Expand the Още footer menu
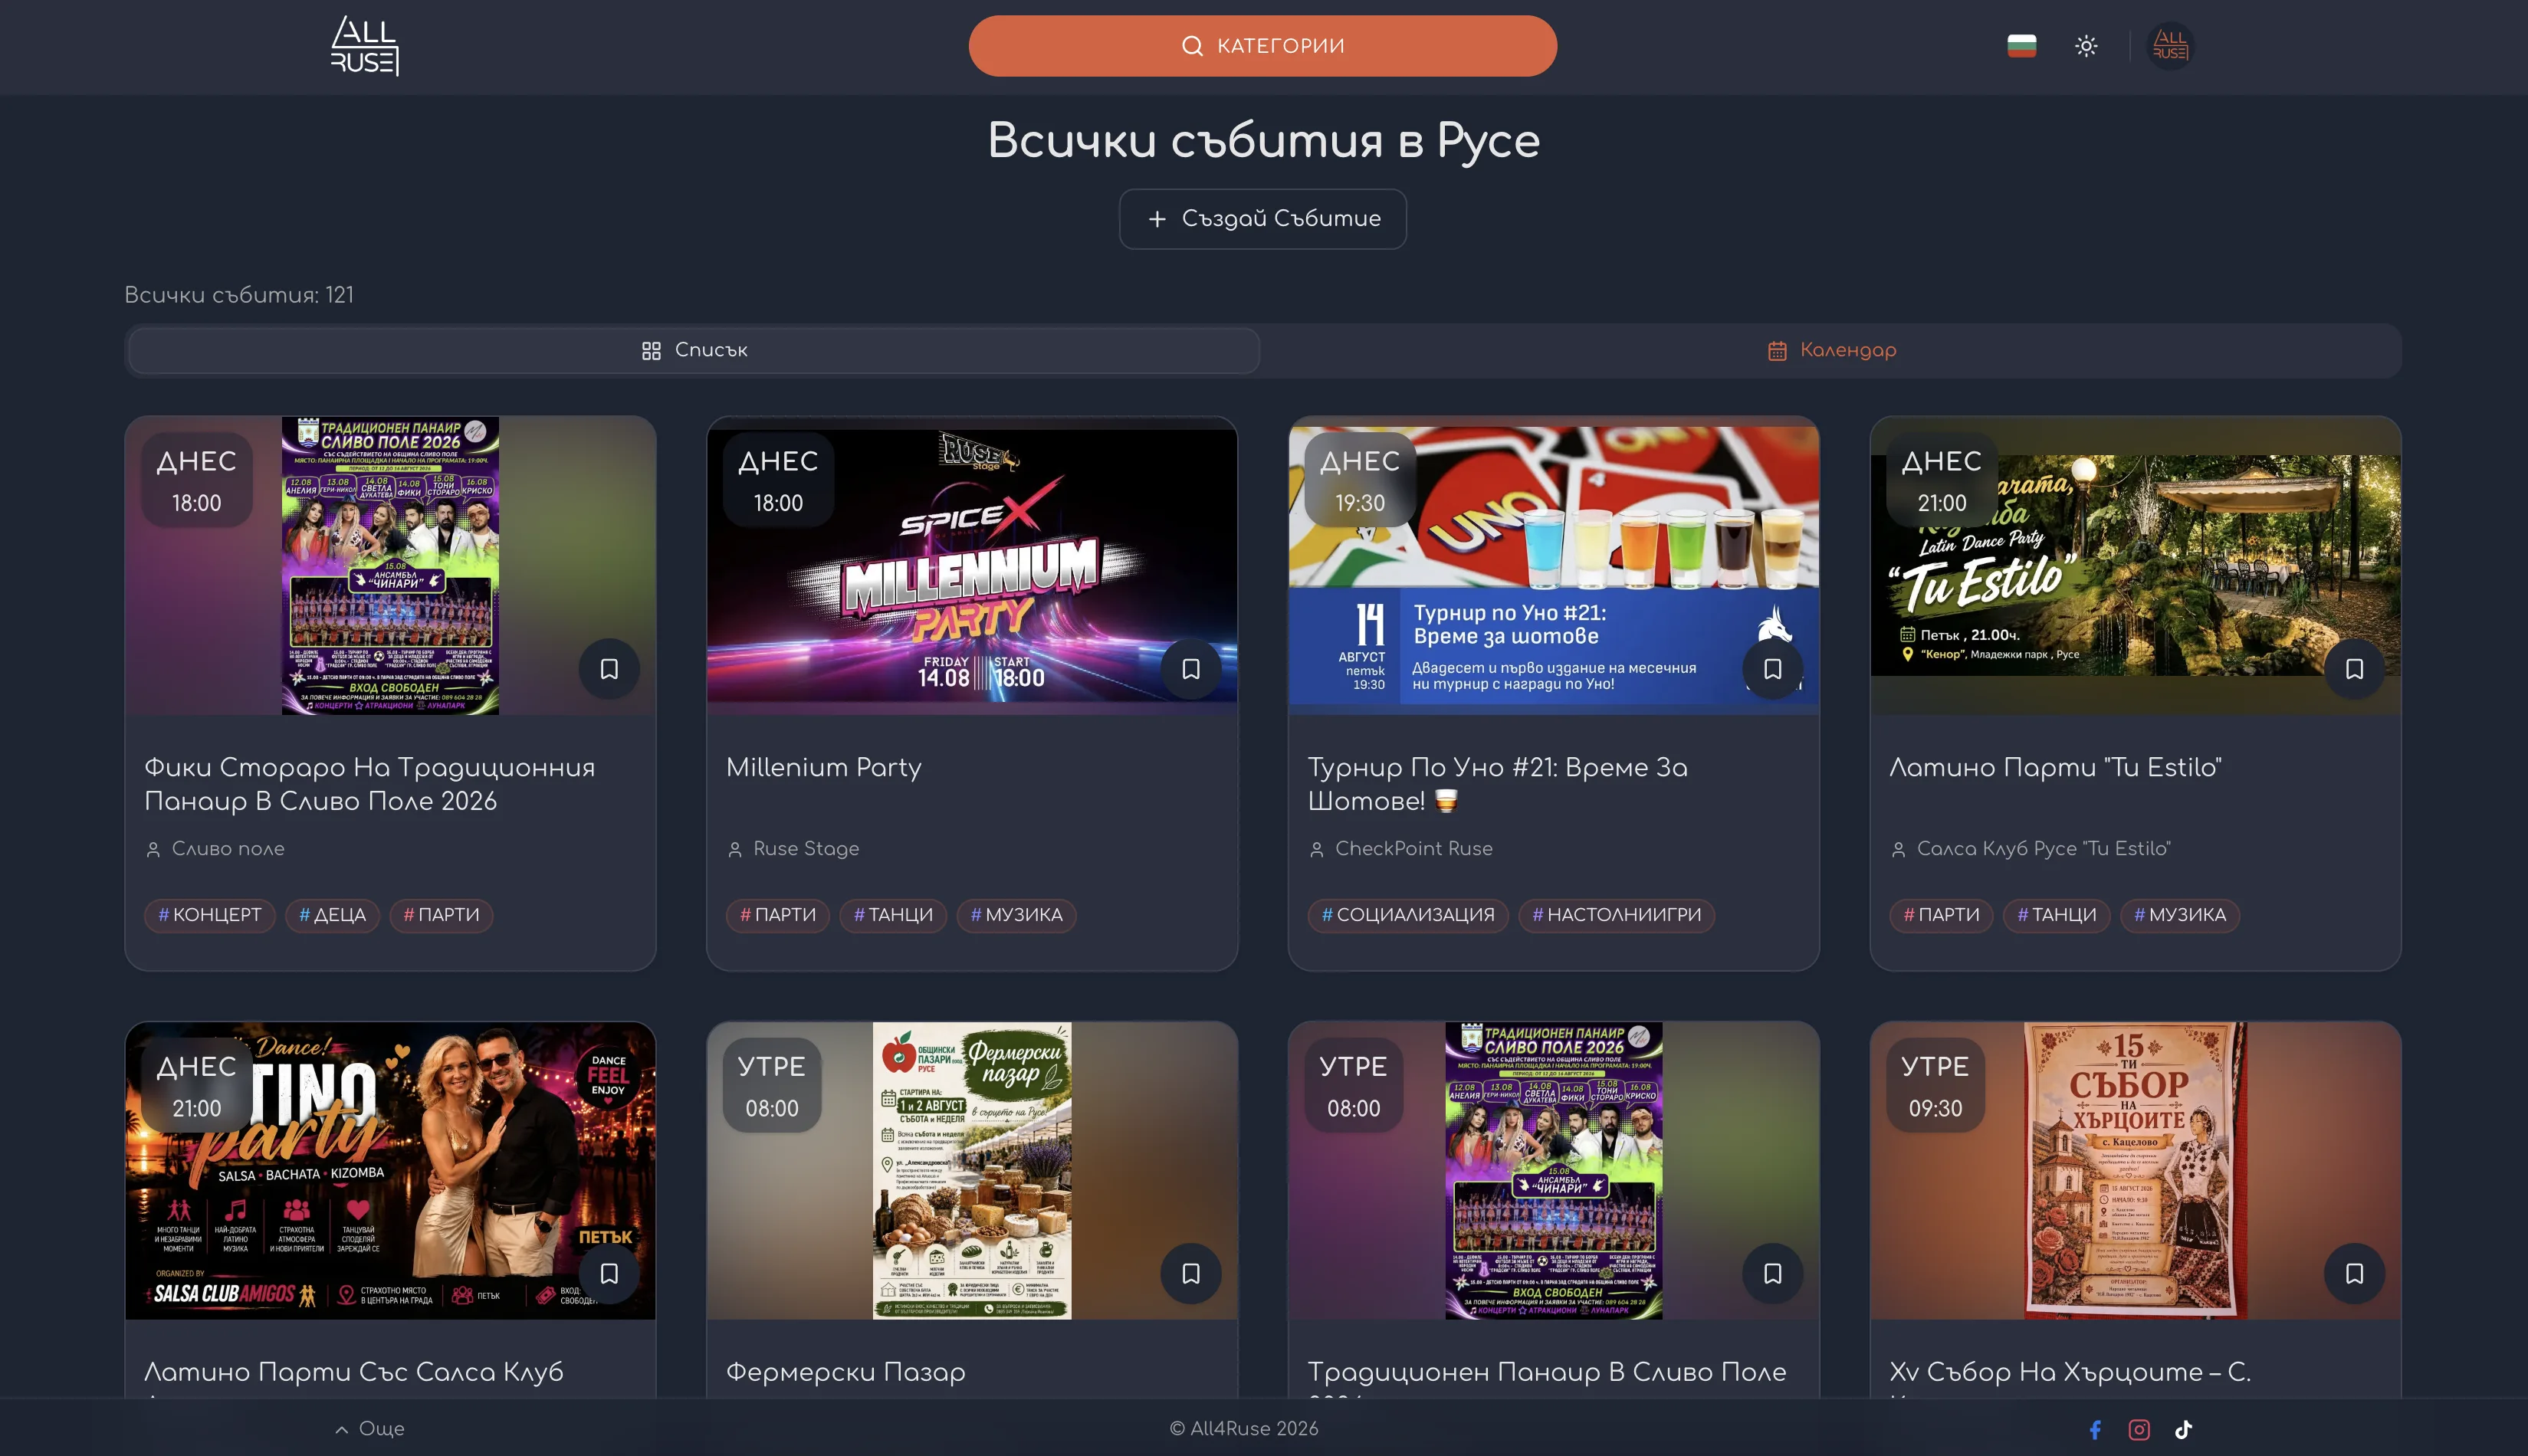The image size is (2528, 1456). pos(369,1429)
